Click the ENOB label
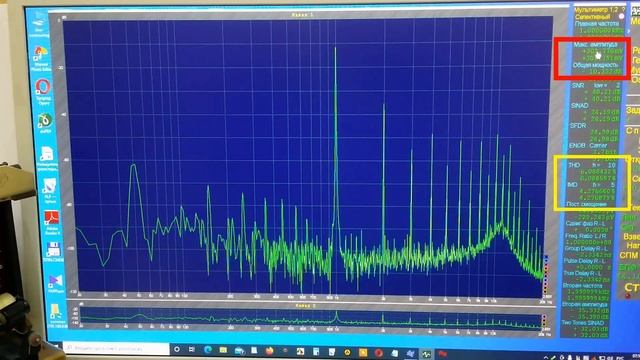Screen dimensions: 640x360 (x=577, y=145)
